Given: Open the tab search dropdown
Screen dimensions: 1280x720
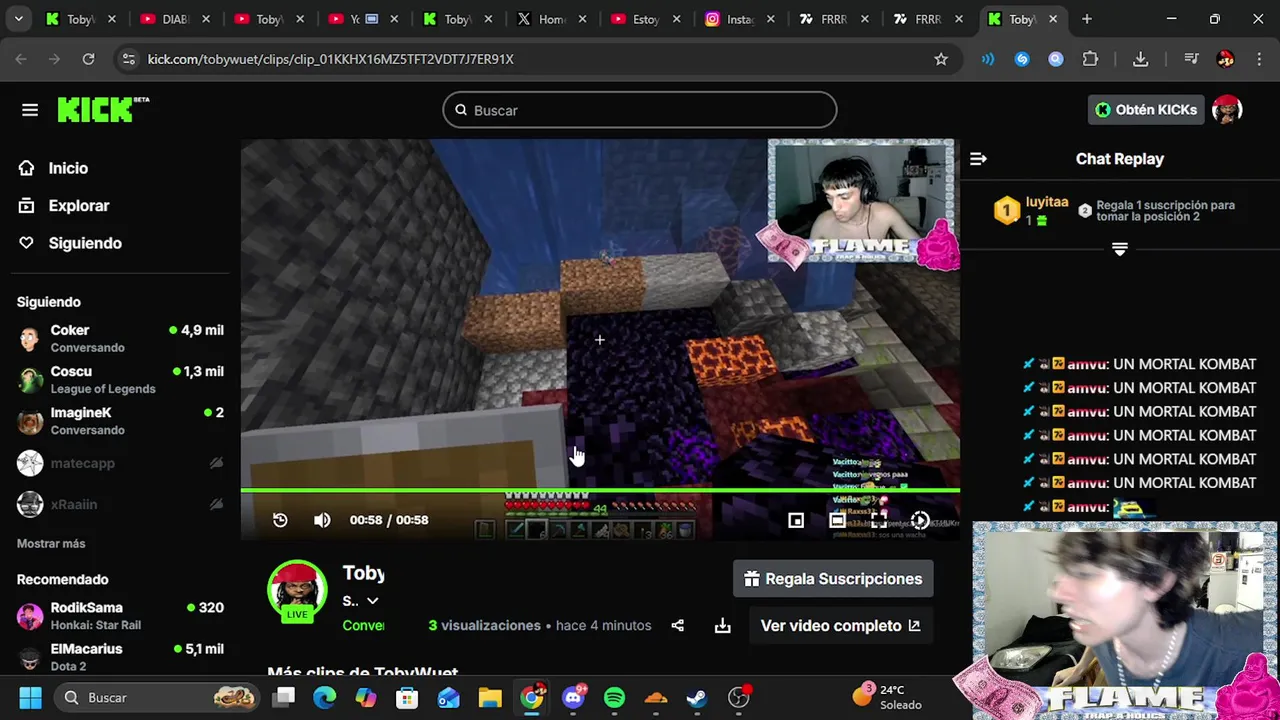Looking at the screenshot, I should 18,19.
